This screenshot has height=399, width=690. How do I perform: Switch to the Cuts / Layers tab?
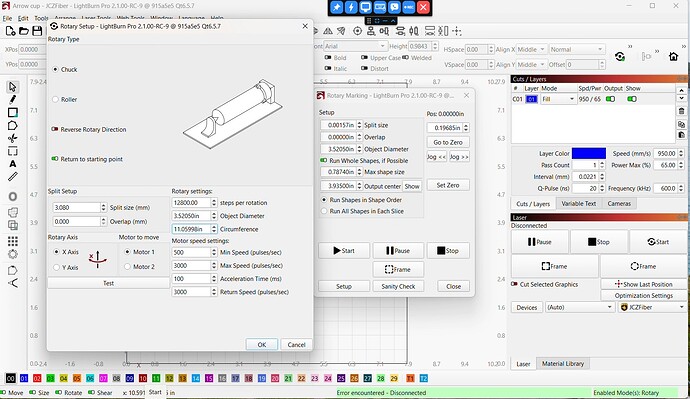(533, 204)
